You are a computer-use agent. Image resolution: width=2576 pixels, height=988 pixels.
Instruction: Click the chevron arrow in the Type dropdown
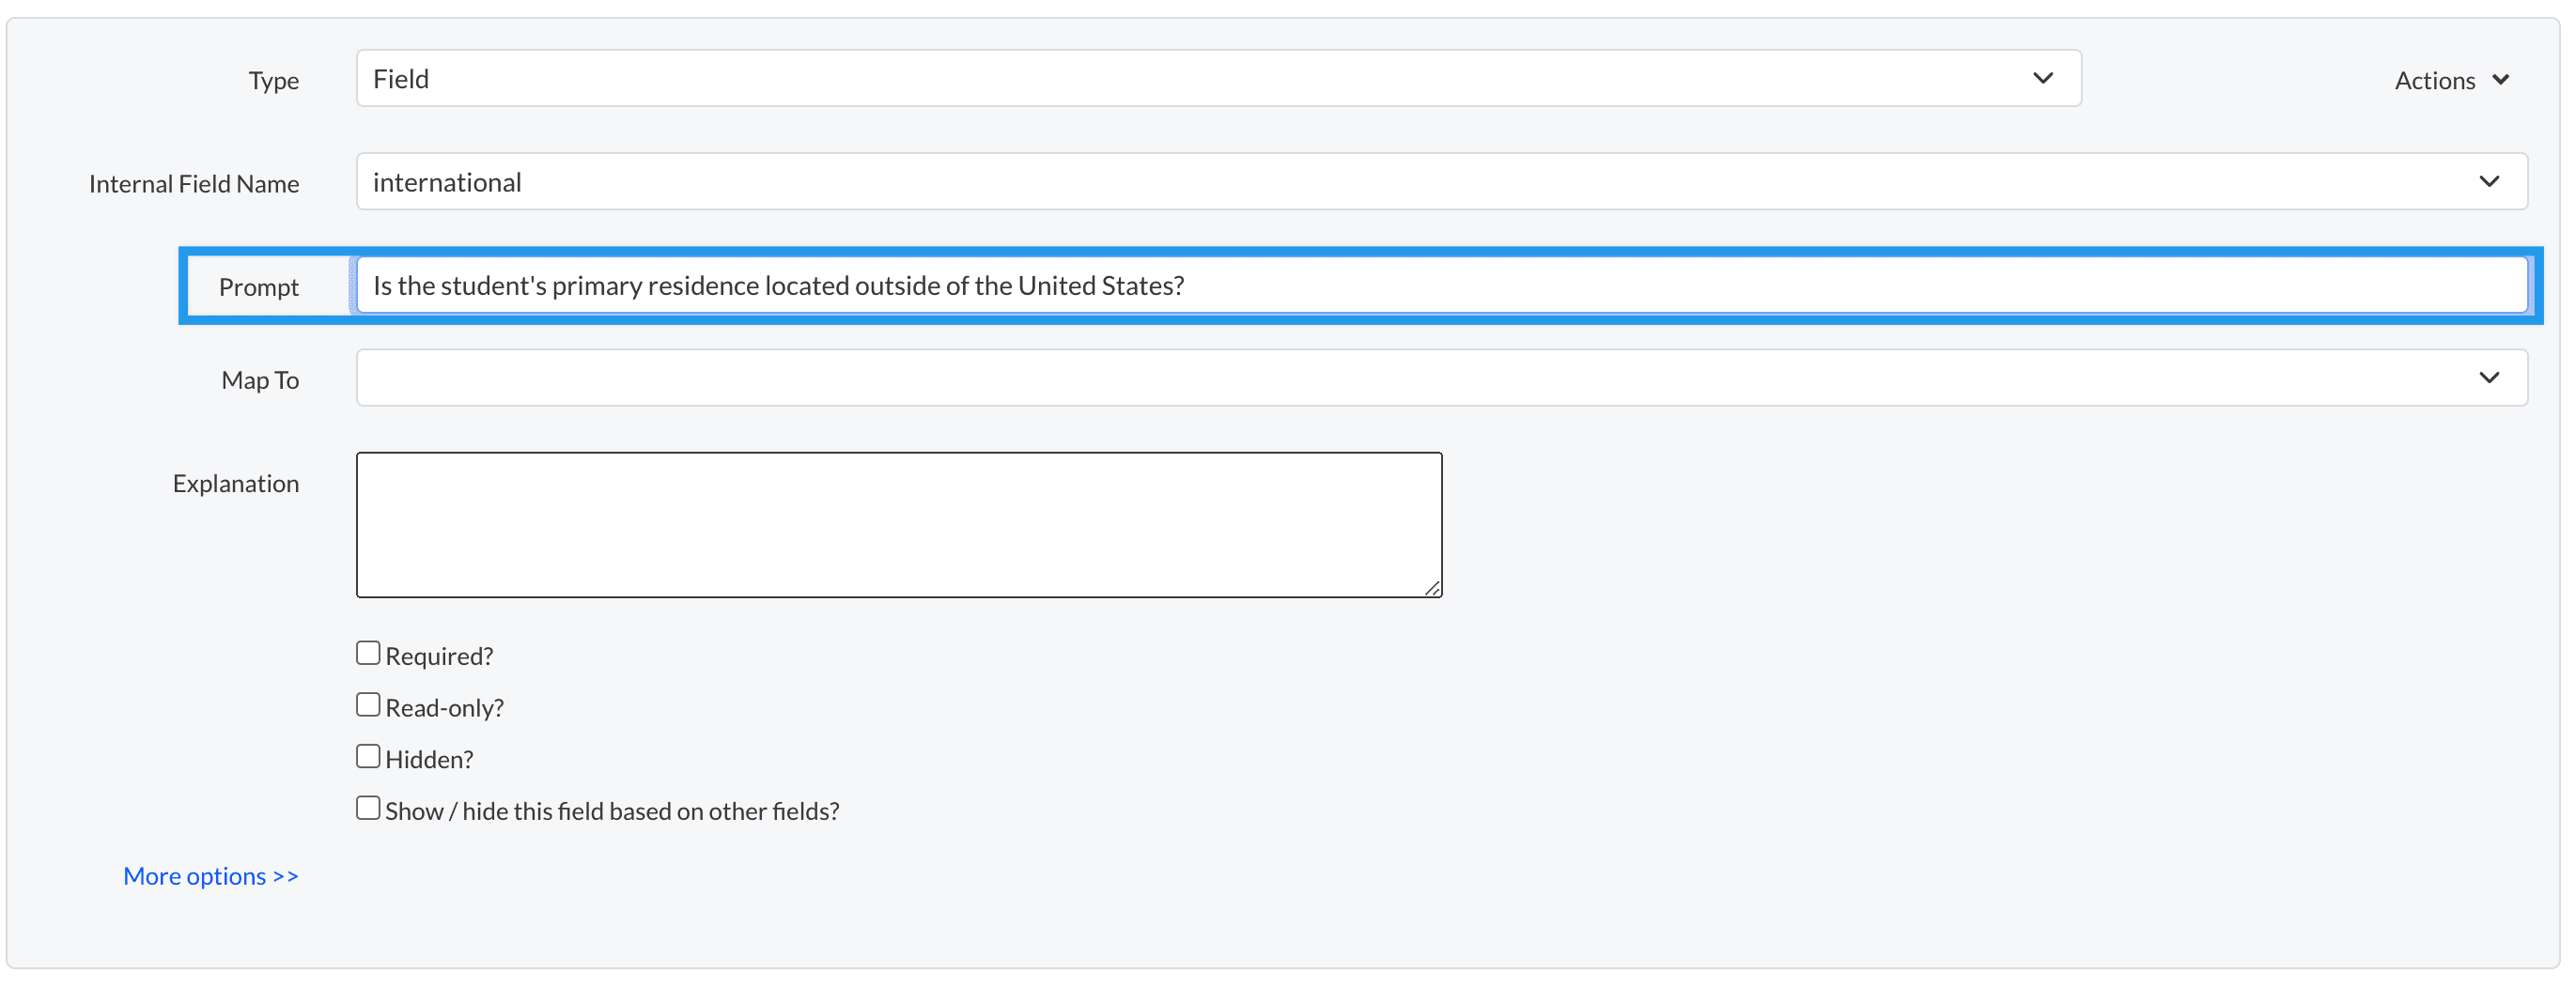[2042, 78]
